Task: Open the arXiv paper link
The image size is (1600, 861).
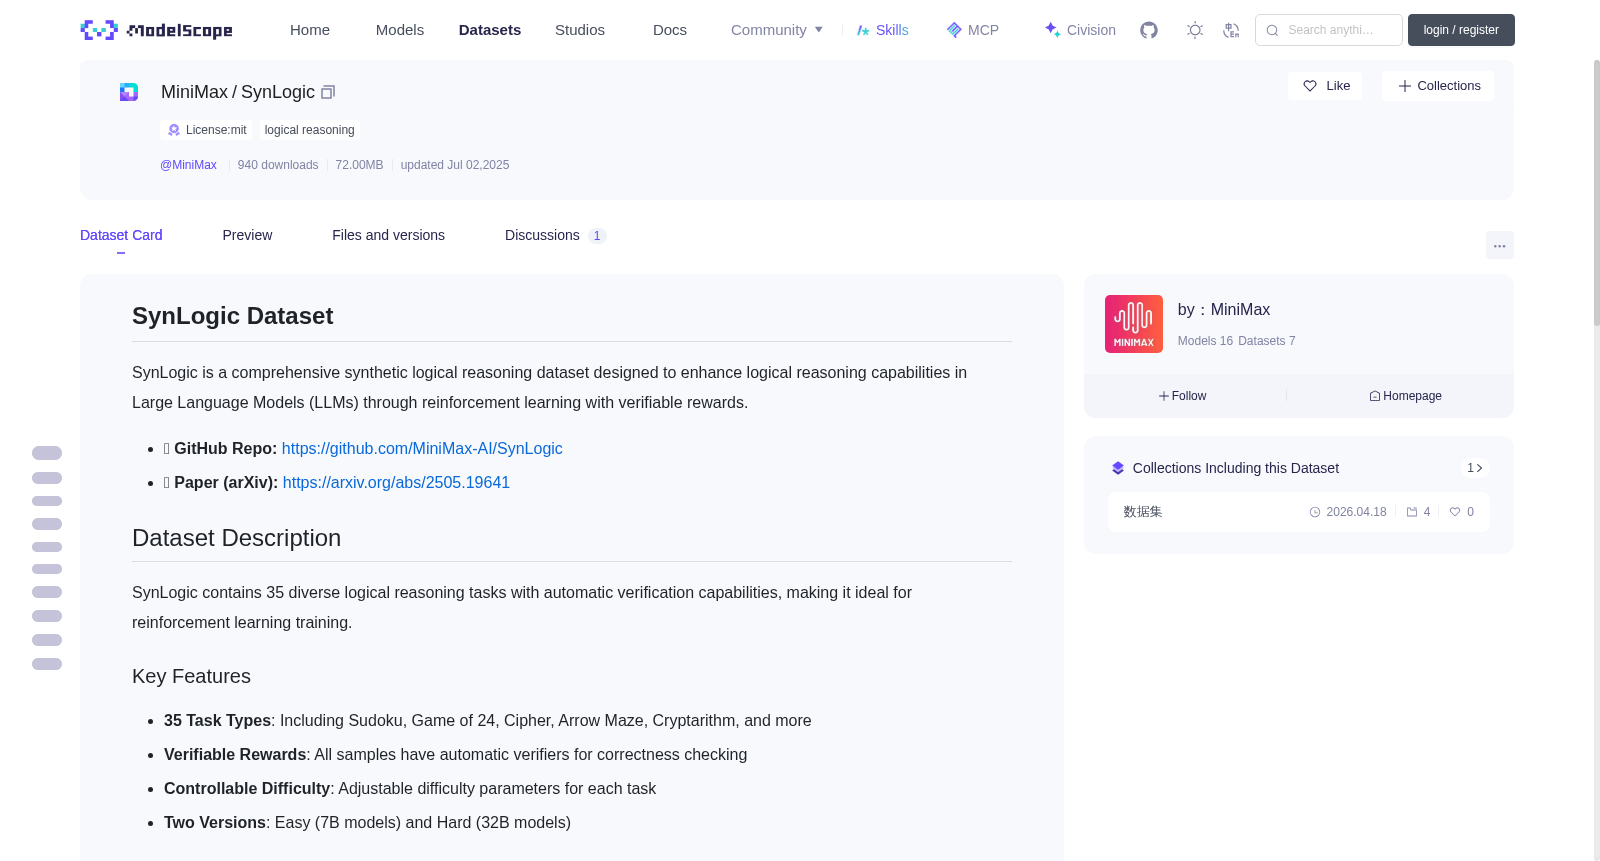Action: pos(396,483)
